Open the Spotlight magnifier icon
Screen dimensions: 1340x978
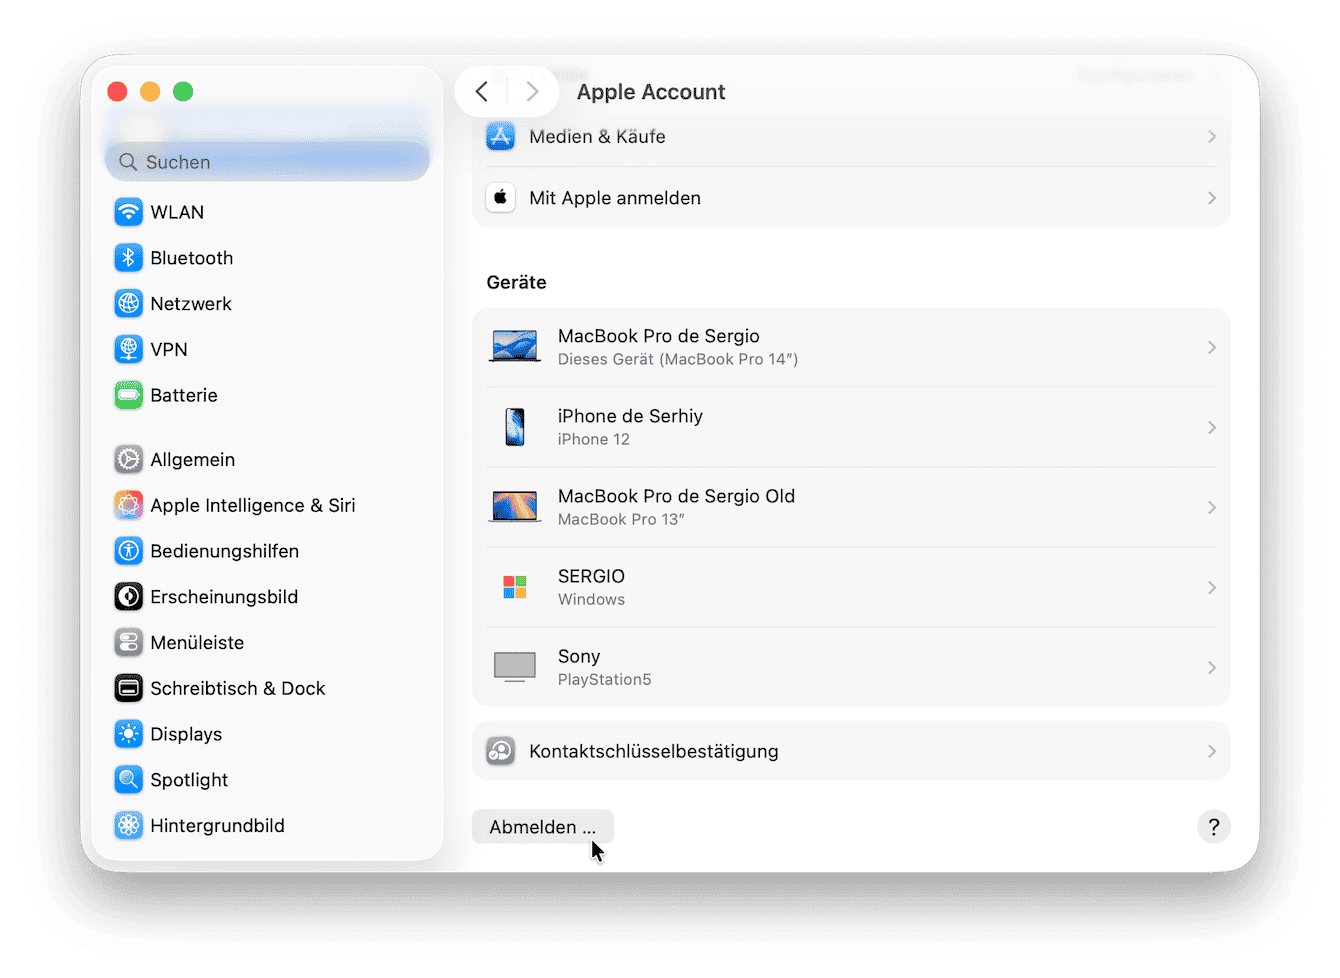pos(128,780)
